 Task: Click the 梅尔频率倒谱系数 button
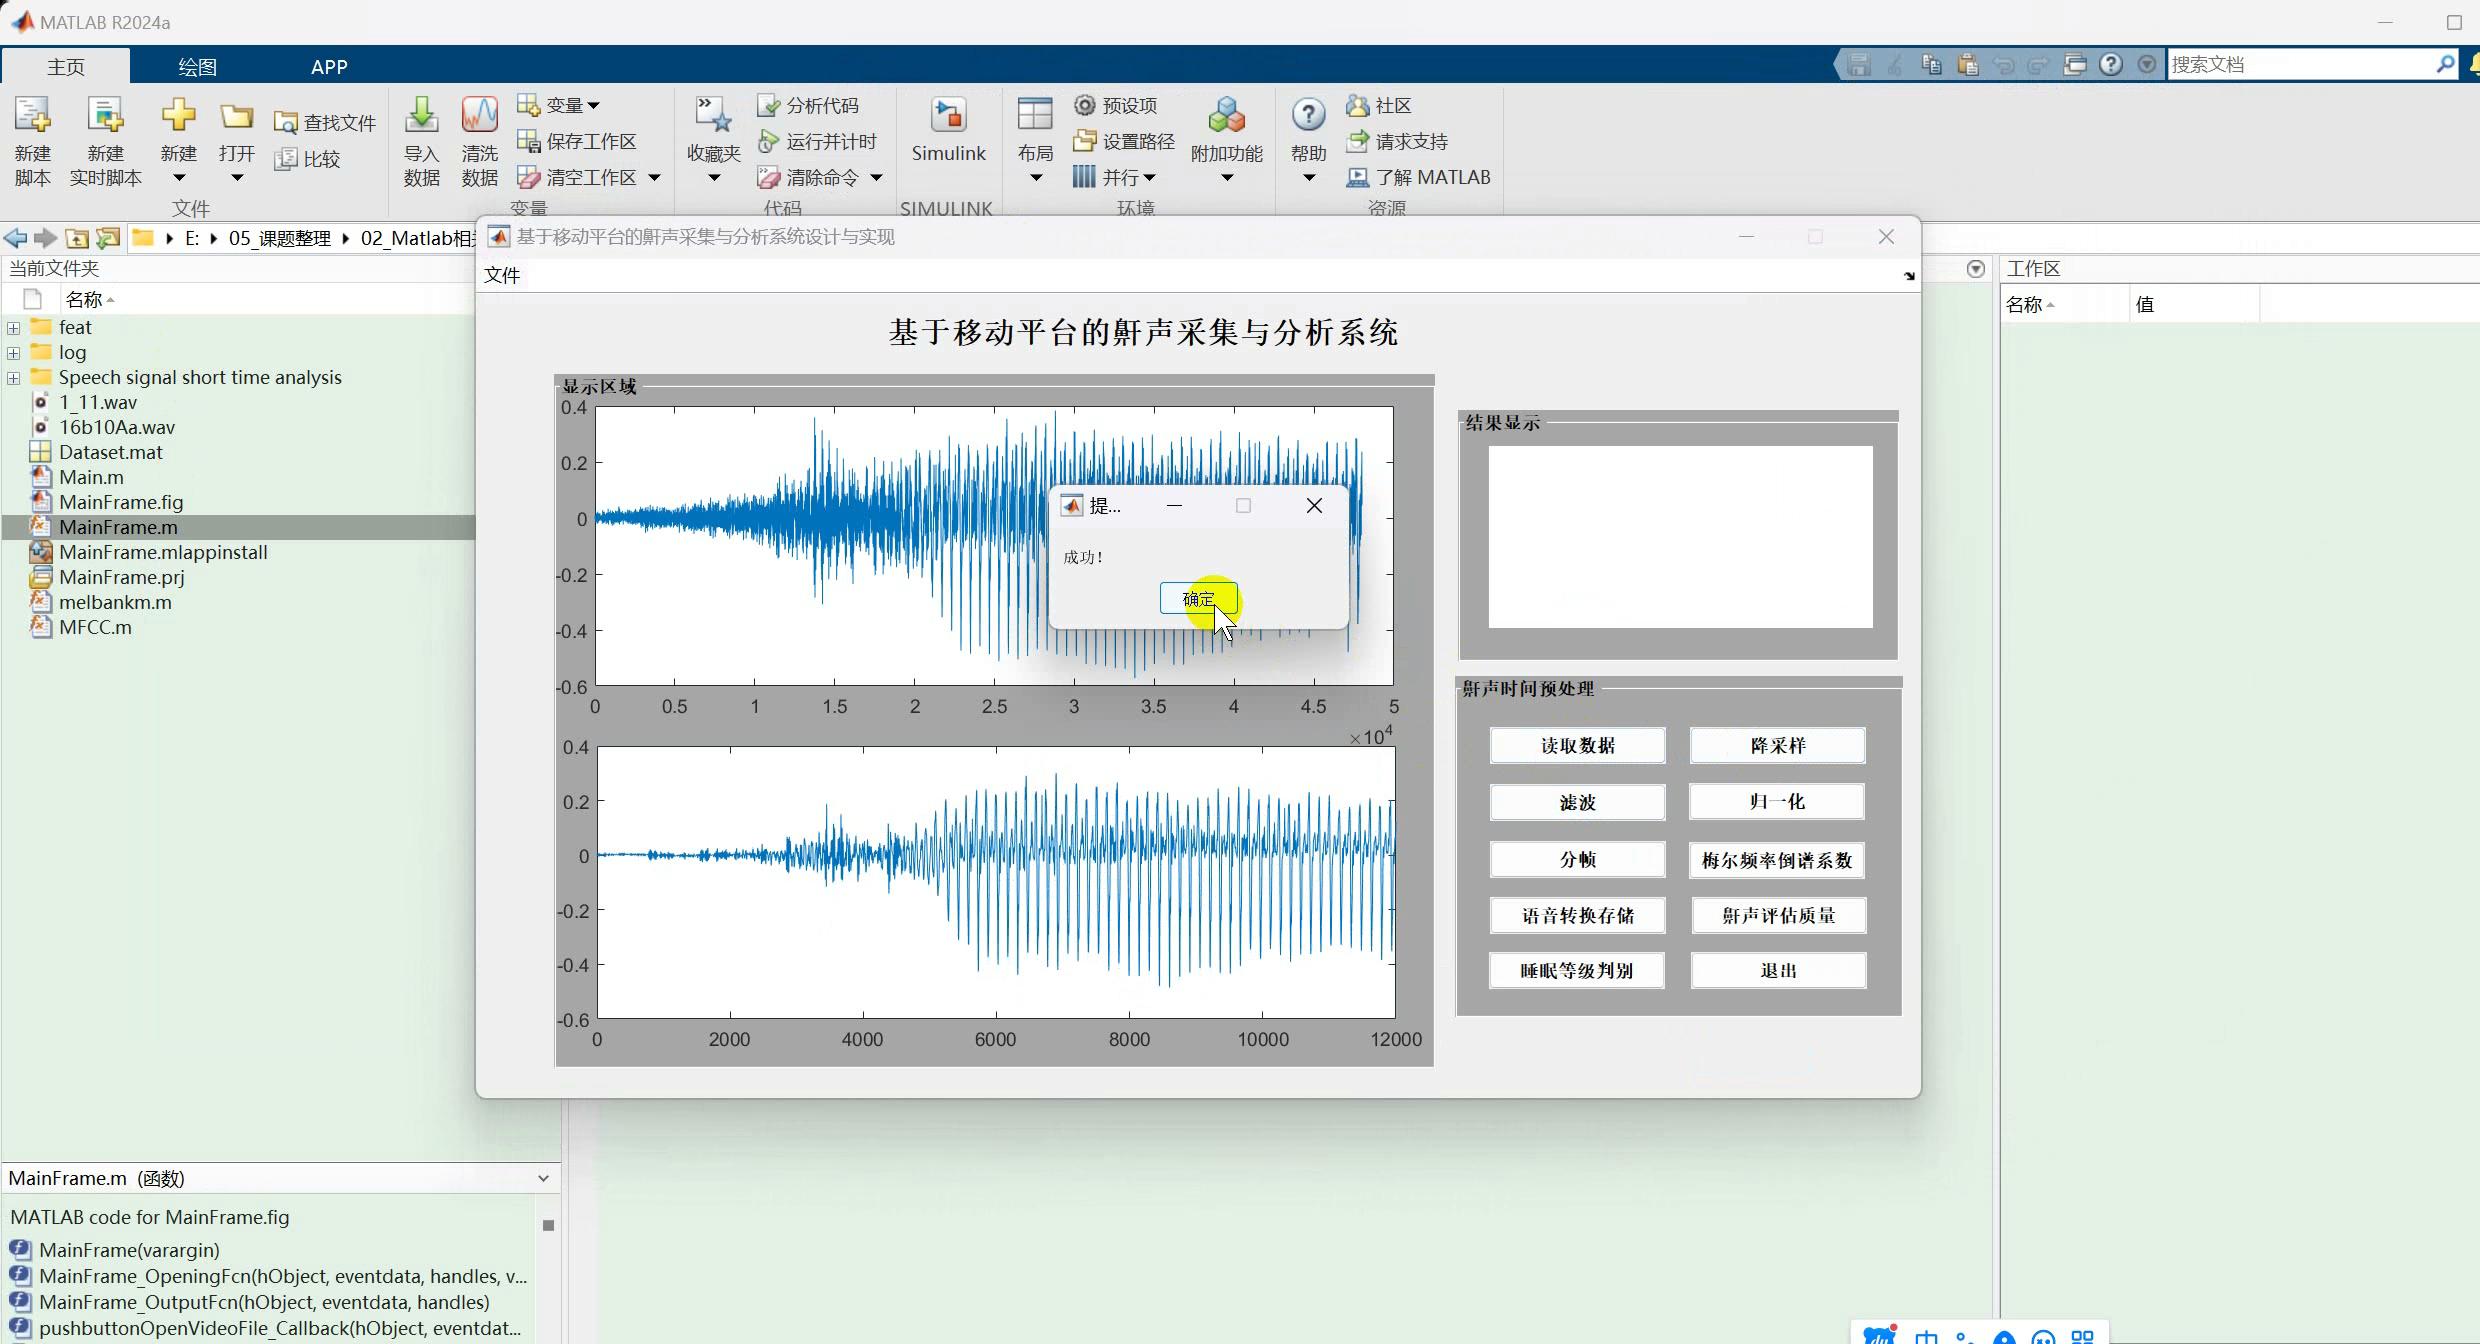point(1777,860)
